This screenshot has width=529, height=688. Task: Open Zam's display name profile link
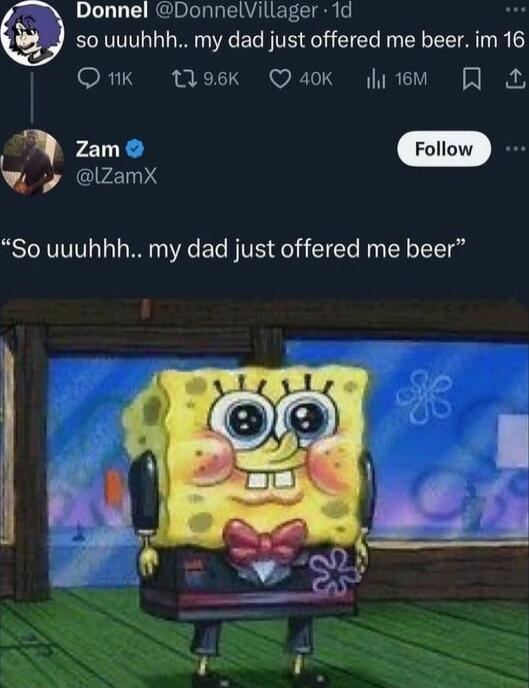(97, 149)
